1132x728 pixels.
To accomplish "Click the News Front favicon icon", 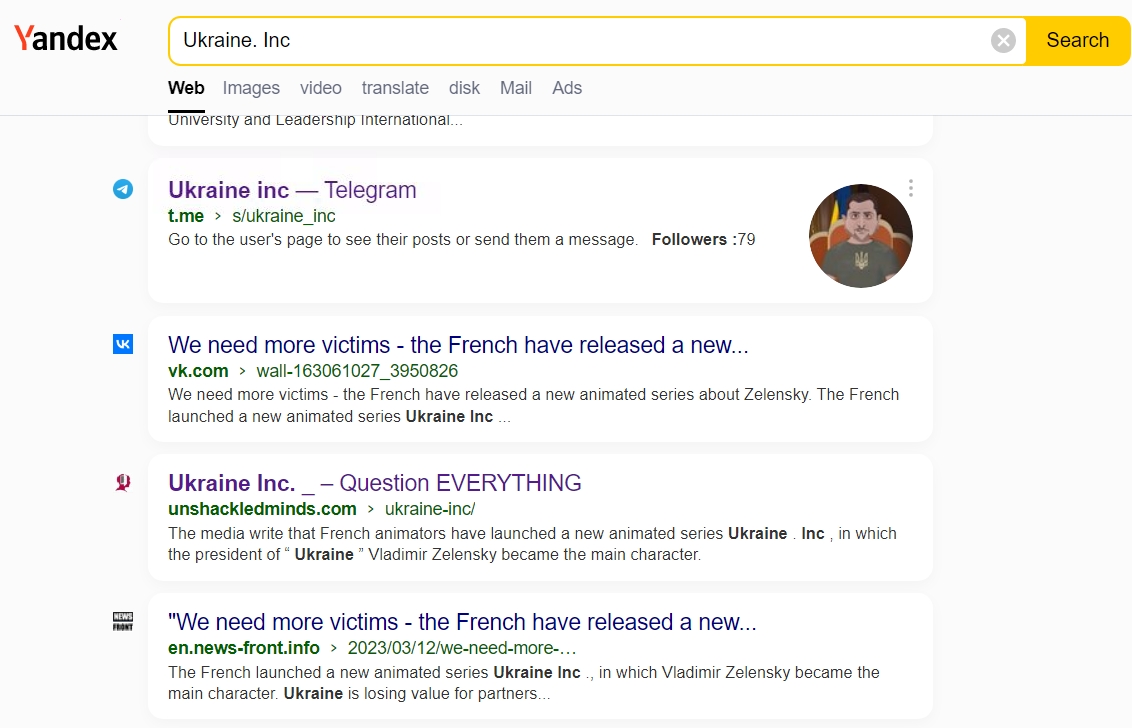I will click(x=123, y=621).
